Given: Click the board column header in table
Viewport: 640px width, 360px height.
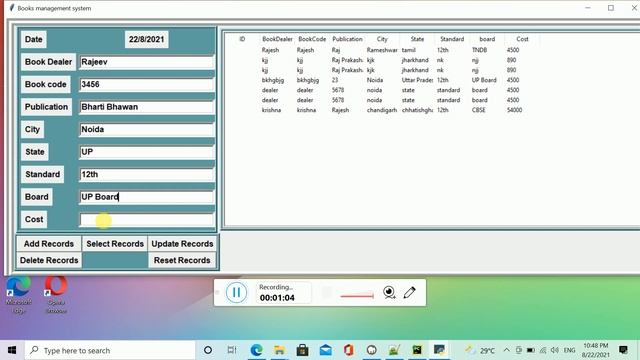Looking at the screenshot, I should coord(487,39).
